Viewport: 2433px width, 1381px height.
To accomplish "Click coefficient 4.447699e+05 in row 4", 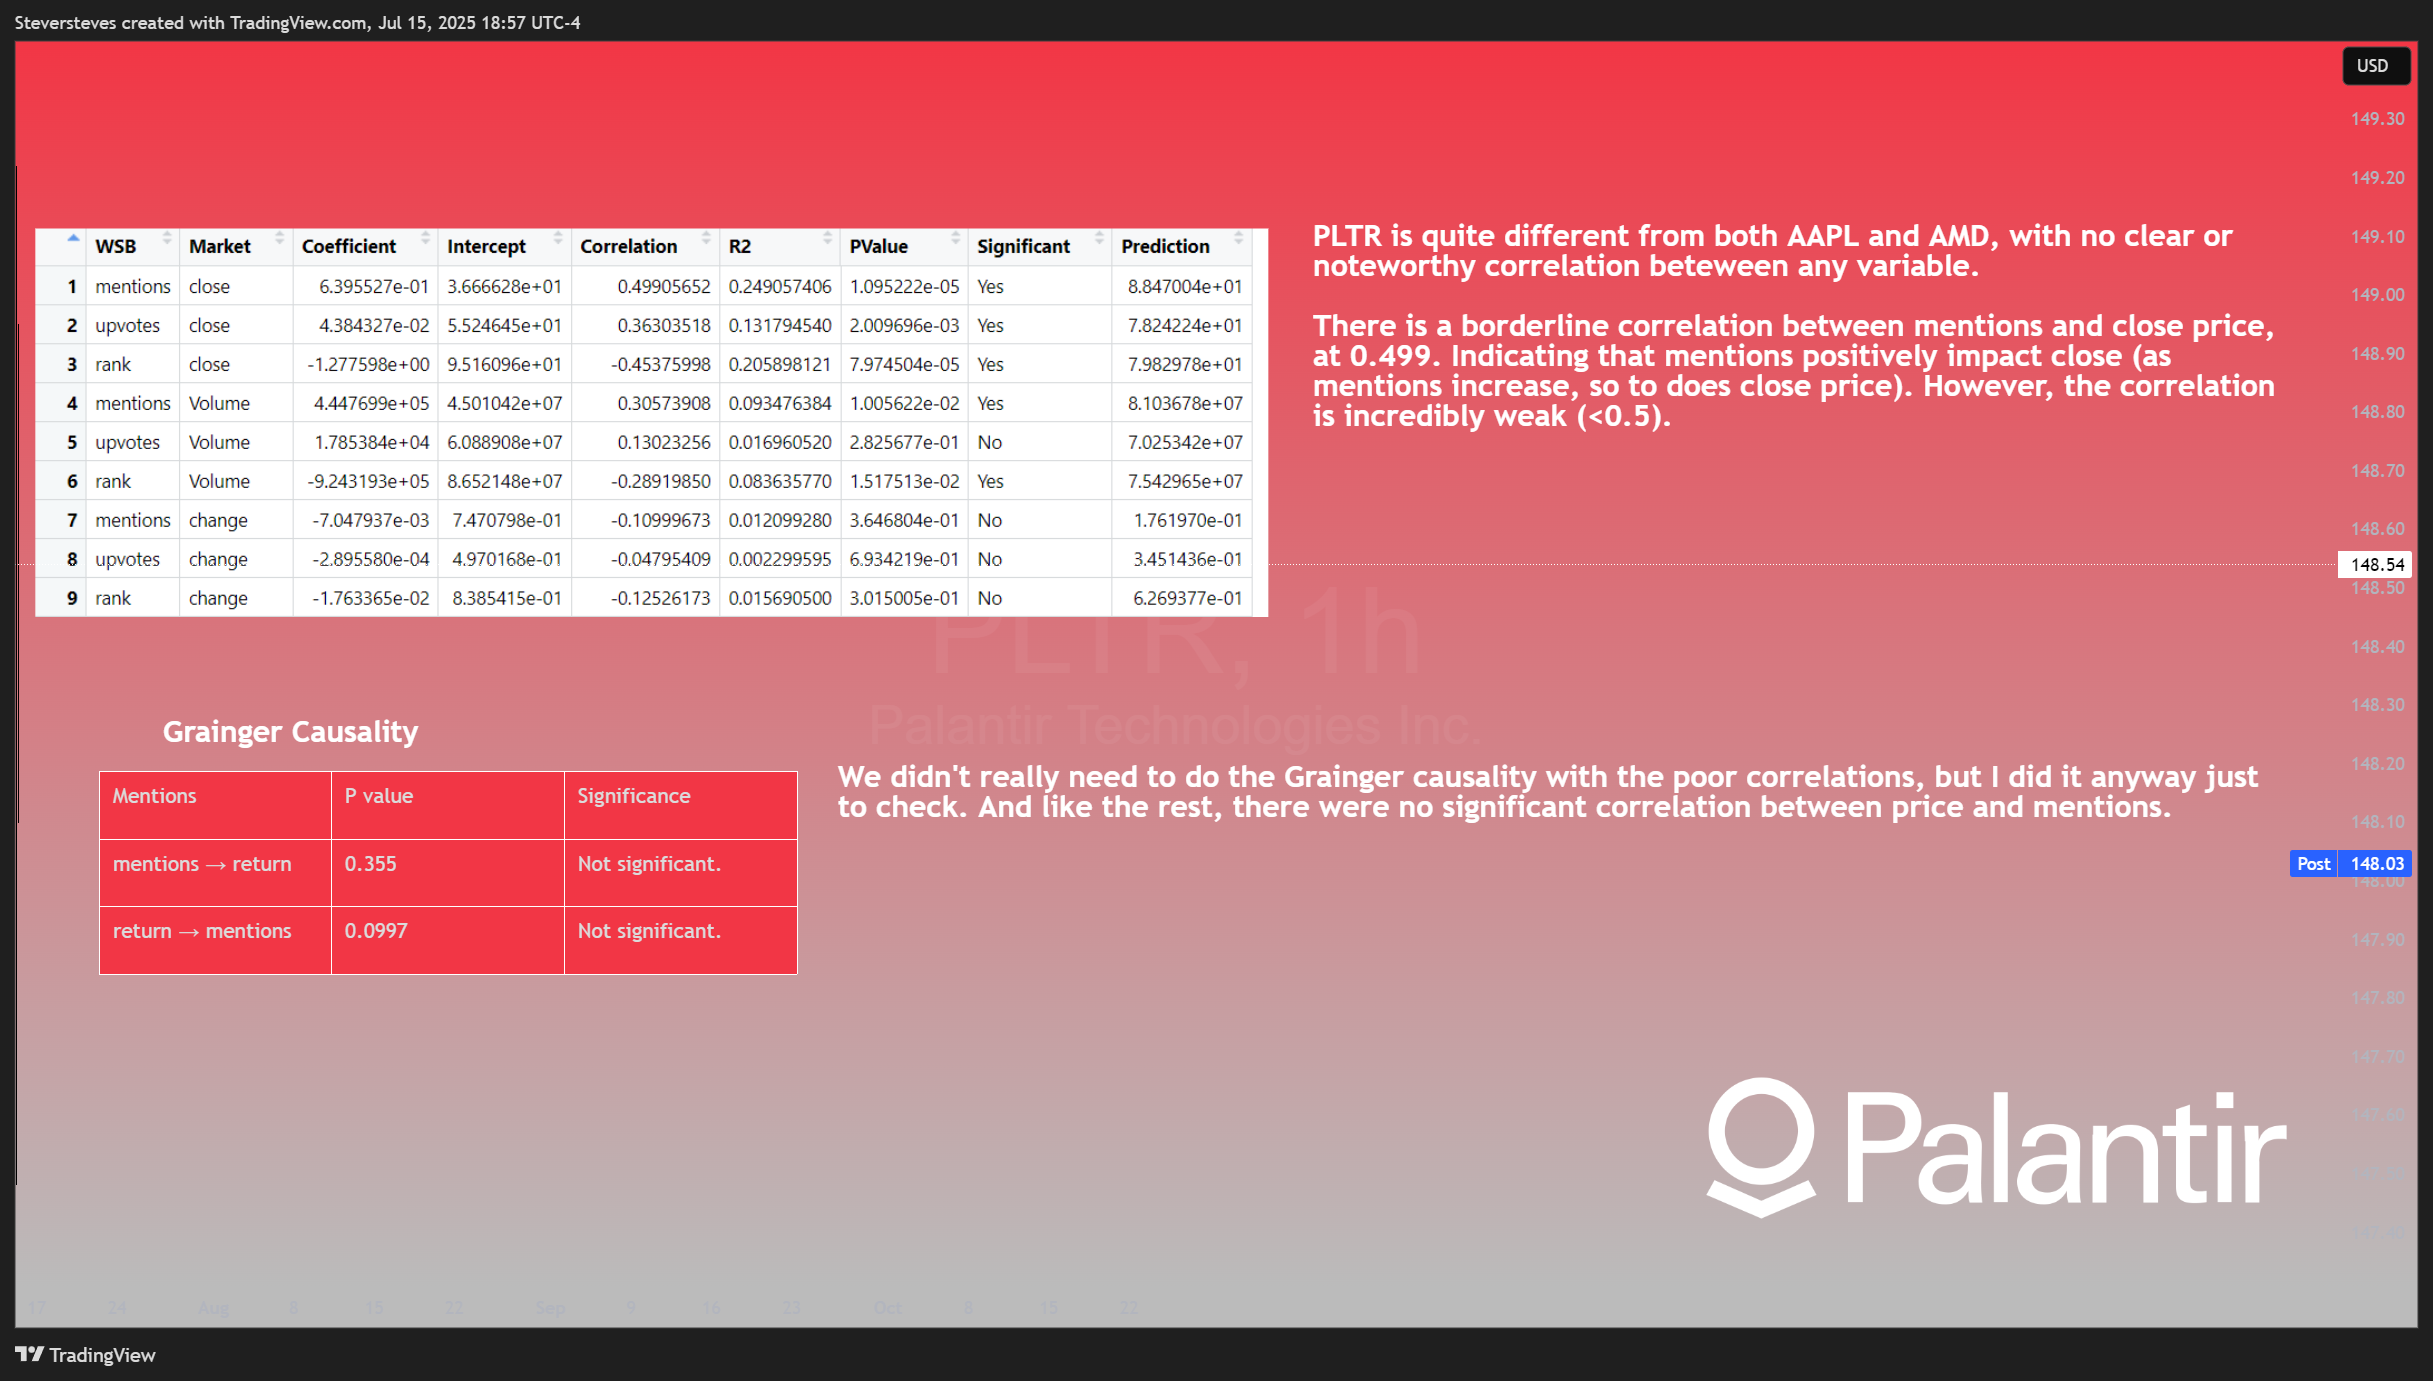I will (372, 404).
